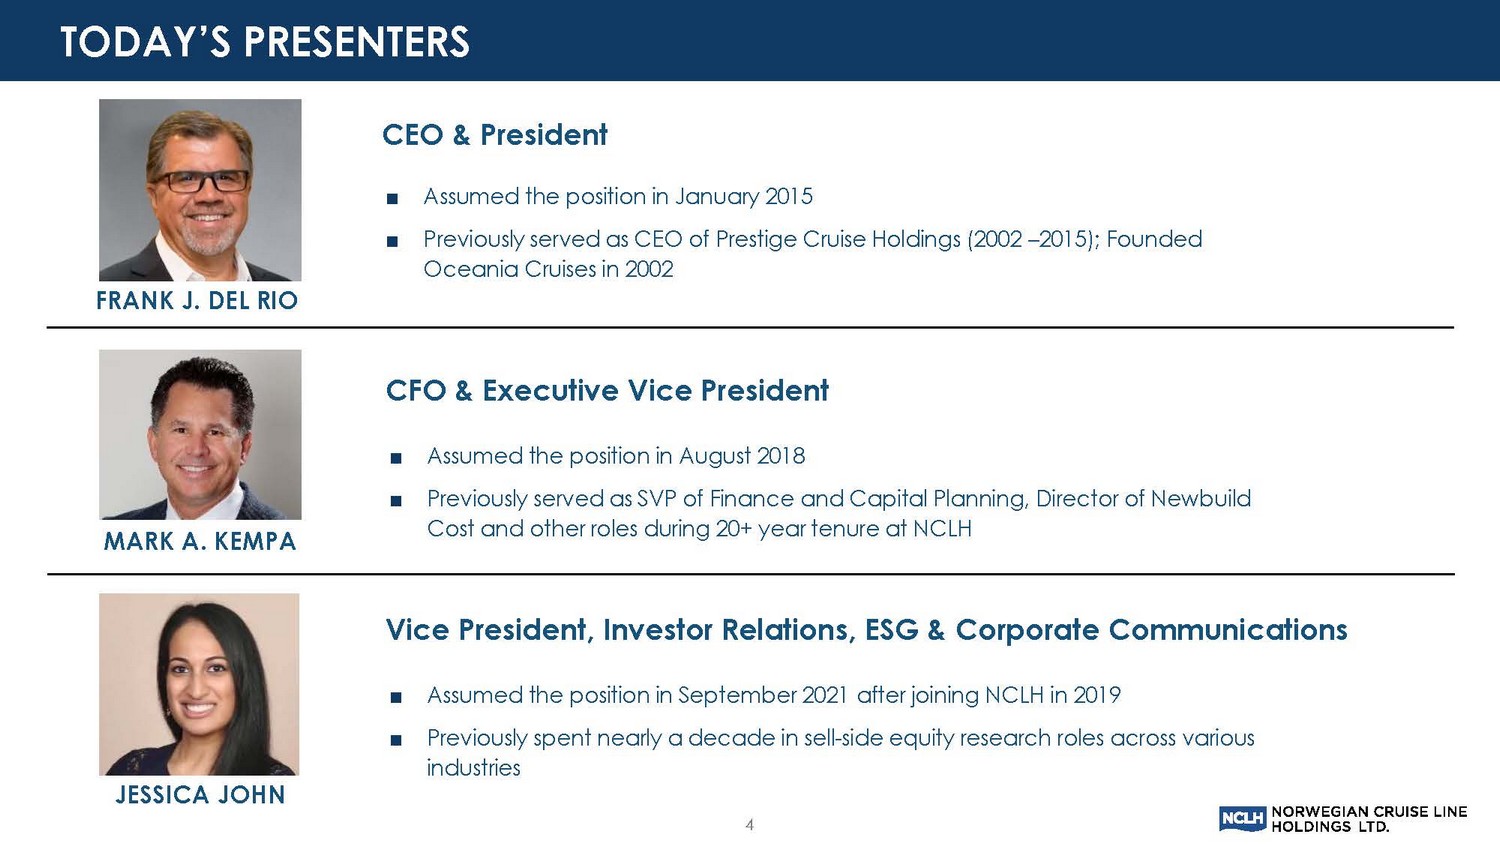Click the square bullet beside "January 2015"
The height and width of the screenshot is (844, 1500).
click(393, 198)
